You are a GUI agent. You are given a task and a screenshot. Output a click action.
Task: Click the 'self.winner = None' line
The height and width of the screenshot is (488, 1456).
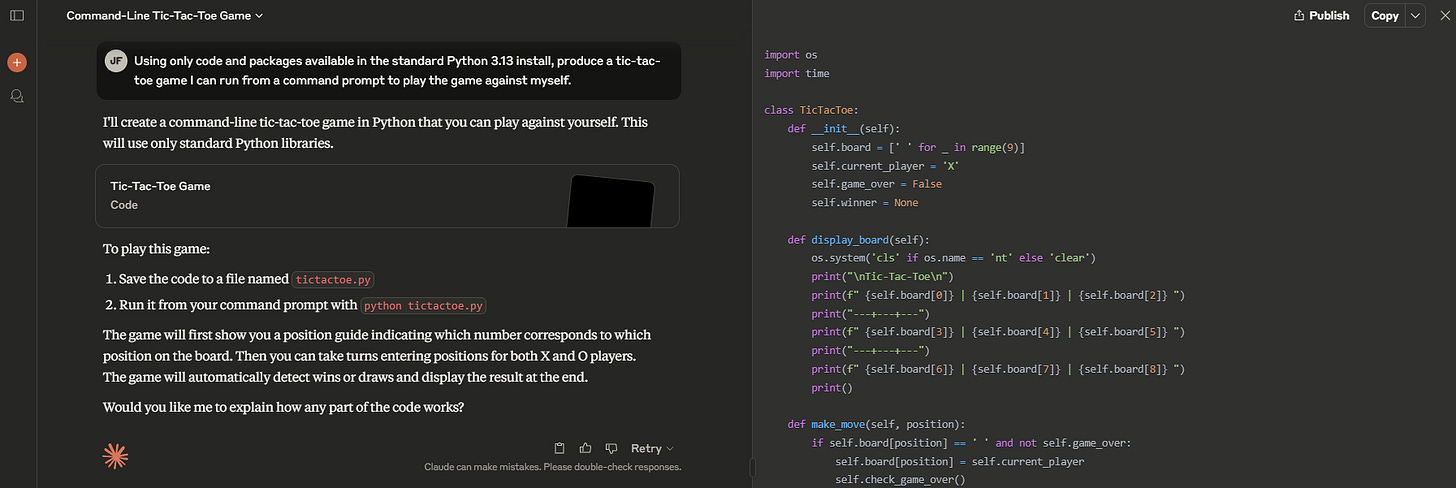(864, 202)
